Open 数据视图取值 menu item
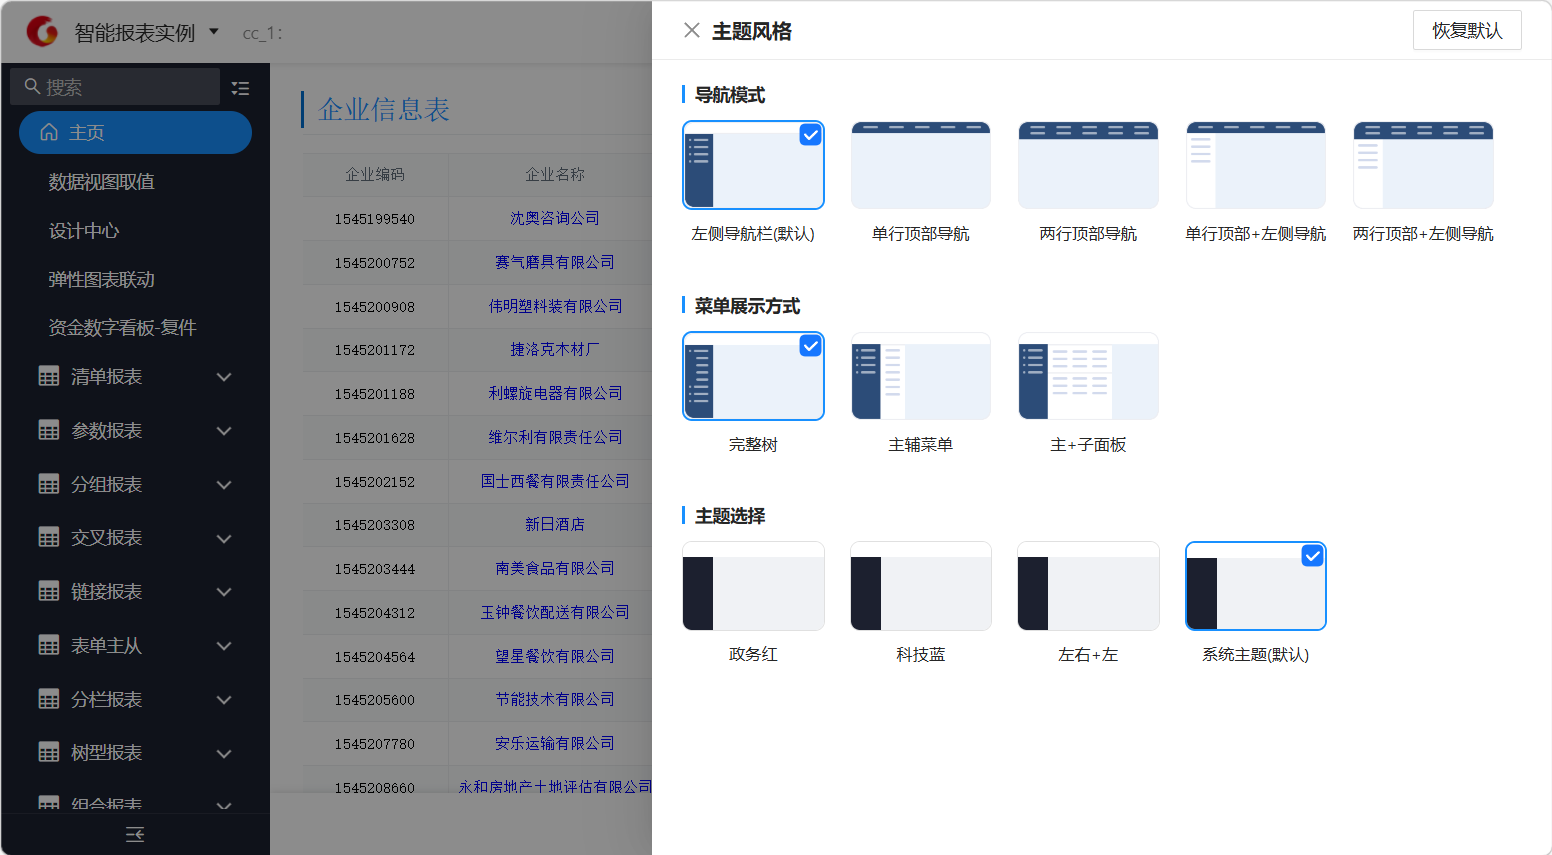The height and width of the screenshot is (855, 1552). coord(102,182)
